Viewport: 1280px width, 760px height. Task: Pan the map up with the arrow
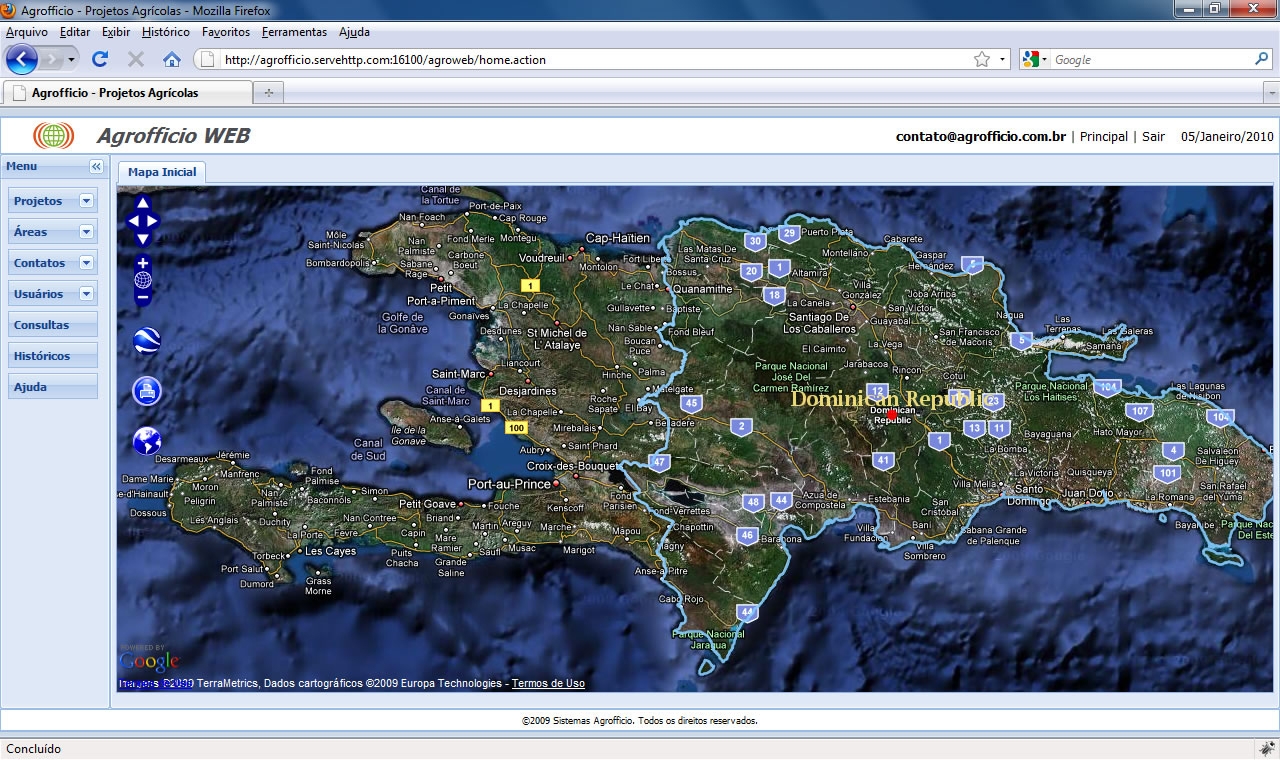coord(143,203)
